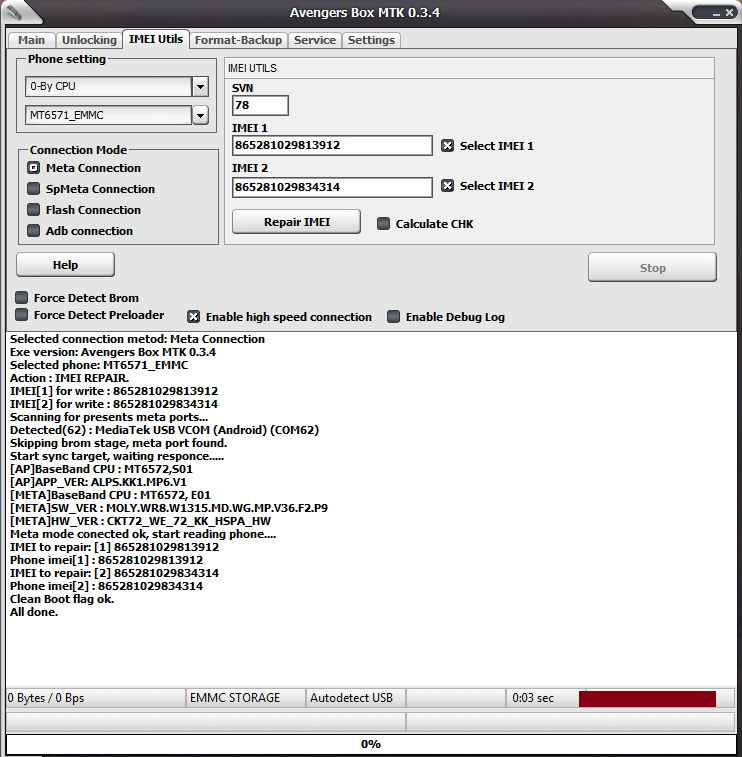Open the Service tab
The height and width of the screenshot is (757, 742).
click(x=315, y=40)
